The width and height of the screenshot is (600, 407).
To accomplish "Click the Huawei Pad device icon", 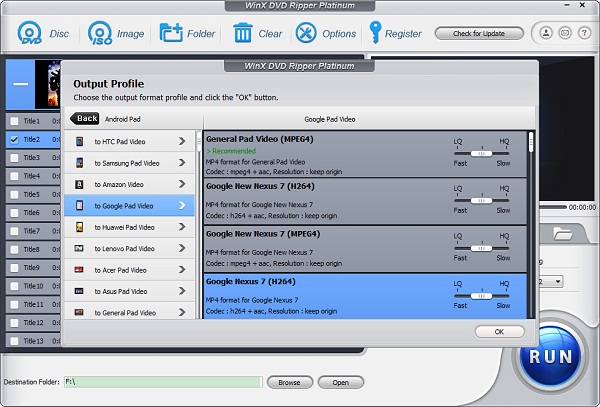I will (79, 227).
